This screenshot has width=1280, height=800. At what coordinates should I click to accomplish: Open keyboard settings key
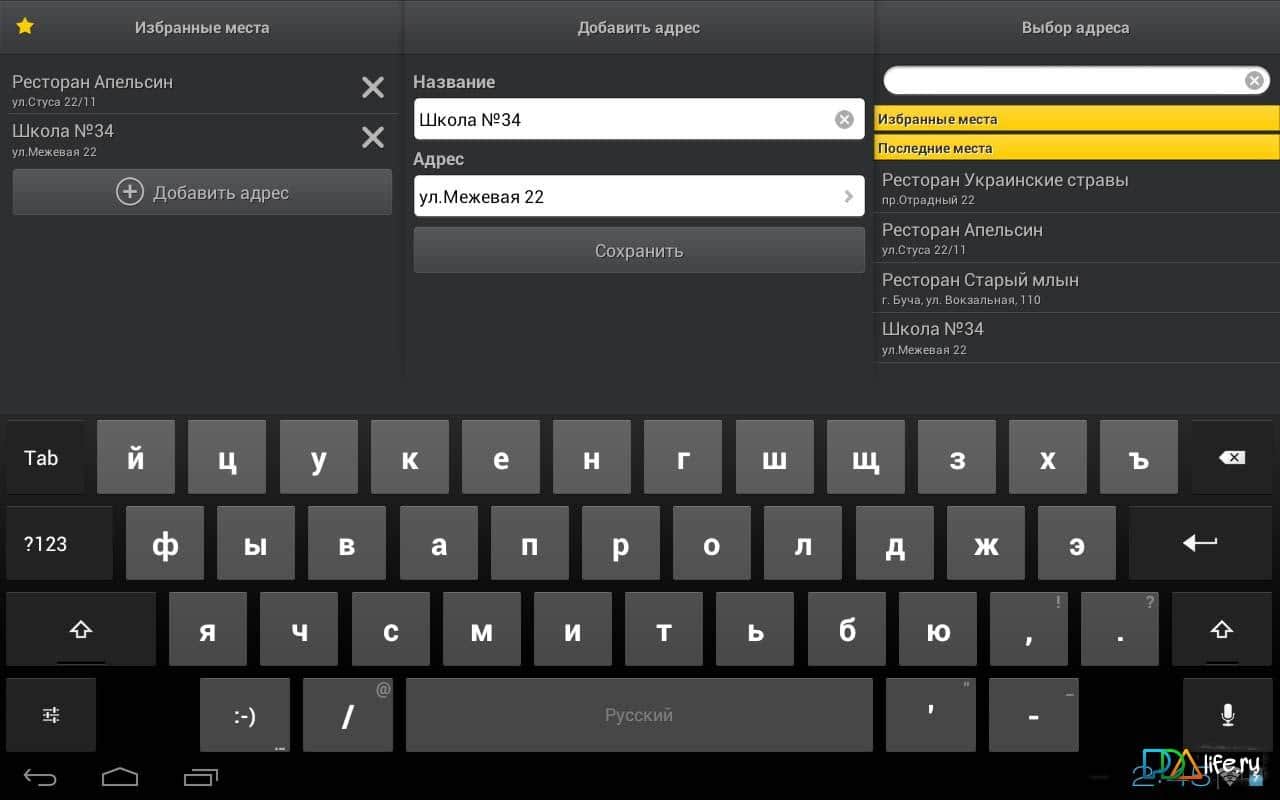[x=51, y=715]
